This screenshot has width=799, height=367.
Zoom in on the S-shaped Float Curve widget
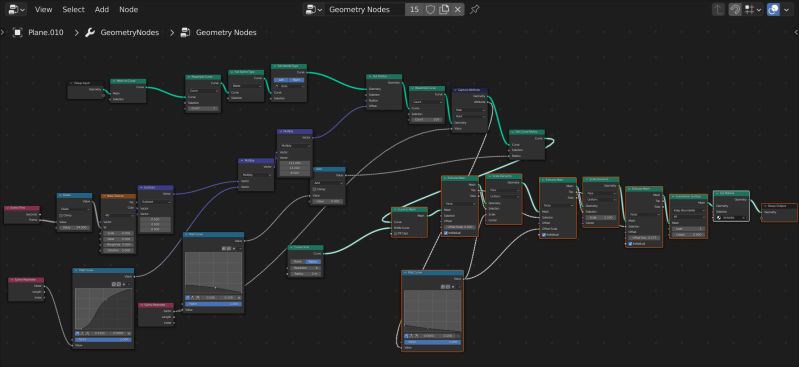(113, 284)
